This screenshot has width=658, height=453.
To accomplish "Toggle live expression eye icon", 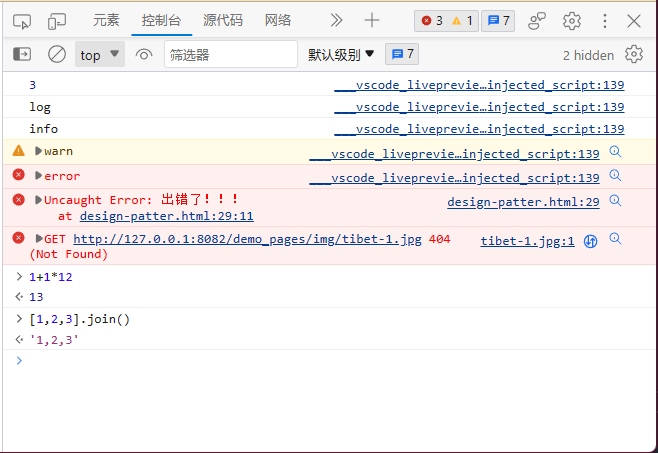I will [x=144, y=55].
